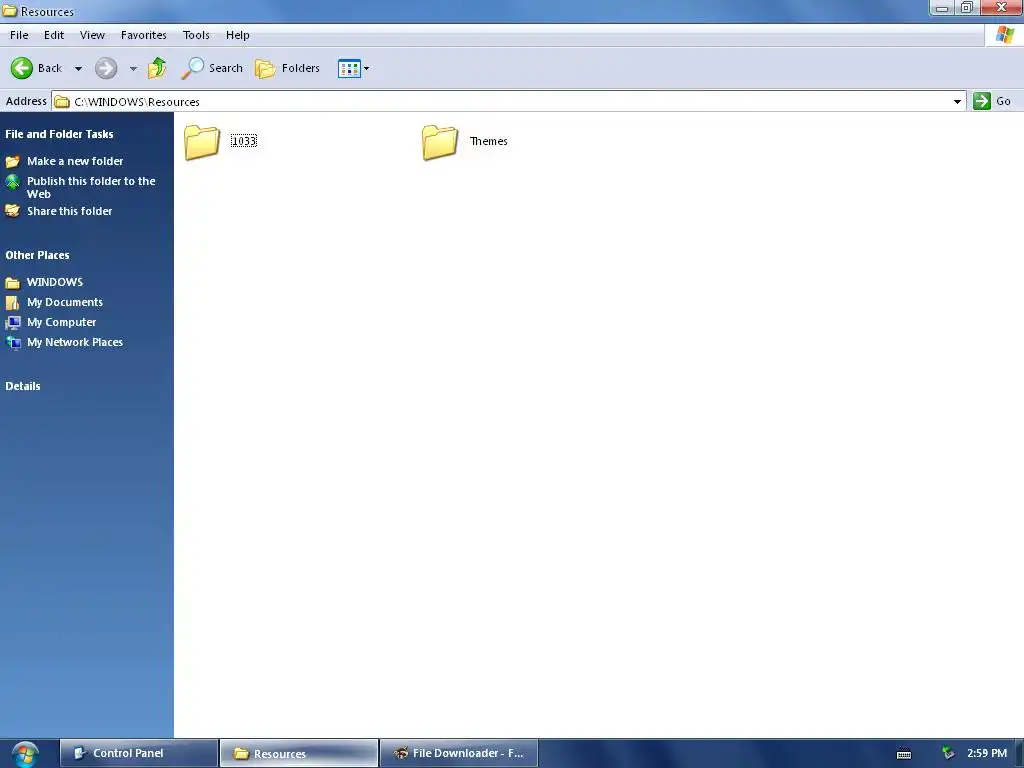Open the Help menu
The width and height of the screenshot is (1024, 768).
click(238, 35)
